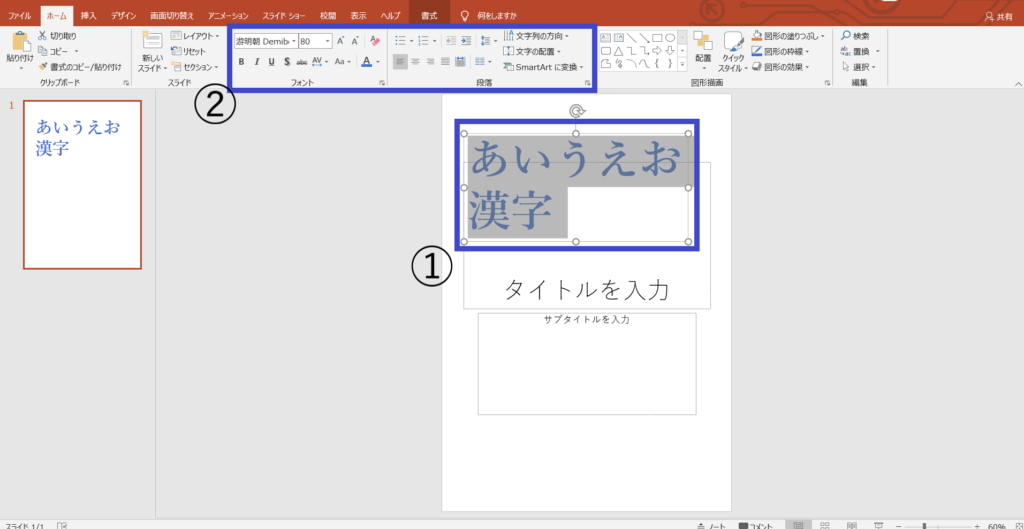This screenshot has height=529, width=1024.
Task: Open Comments (コメント) pane
Action: click(x=756, y=526)
